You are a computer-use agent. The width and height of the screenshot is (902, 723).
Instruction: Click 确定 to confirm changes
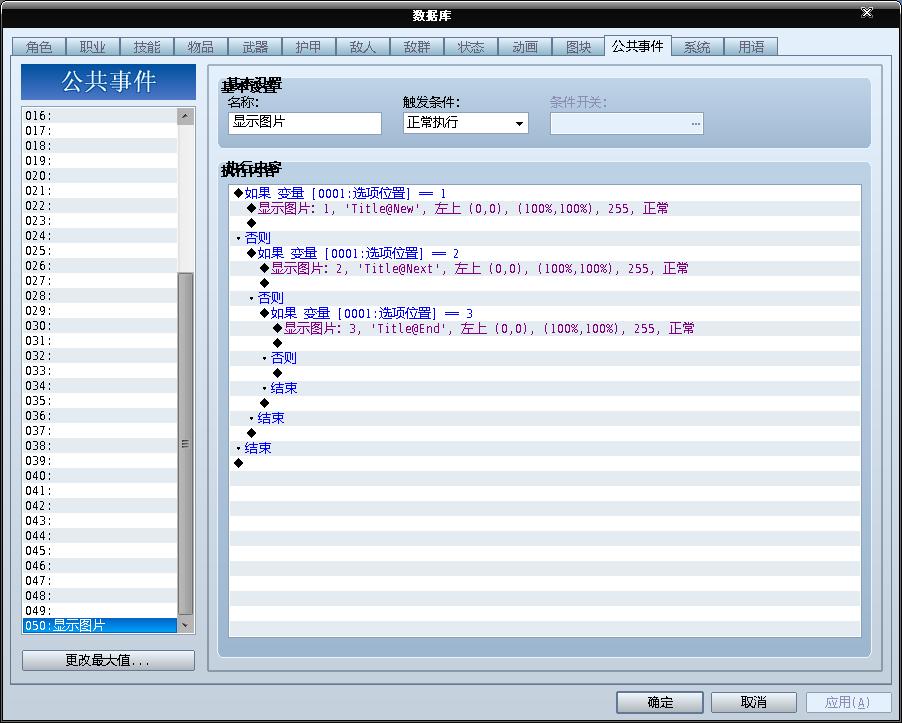660,702
